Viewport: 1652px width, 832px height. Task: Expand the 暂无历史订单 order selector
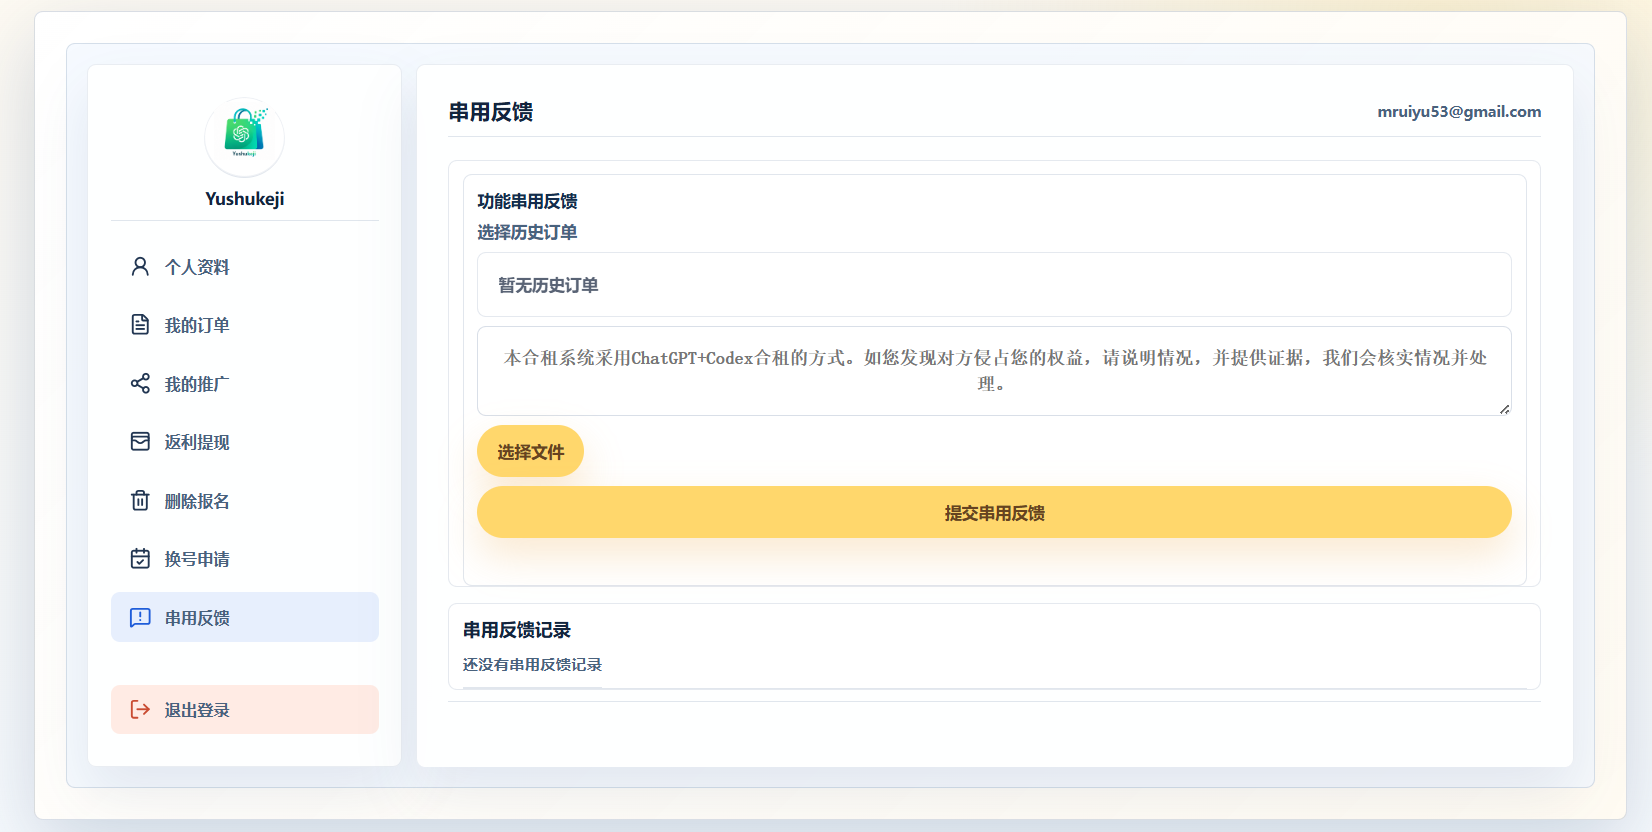(994, 285)
